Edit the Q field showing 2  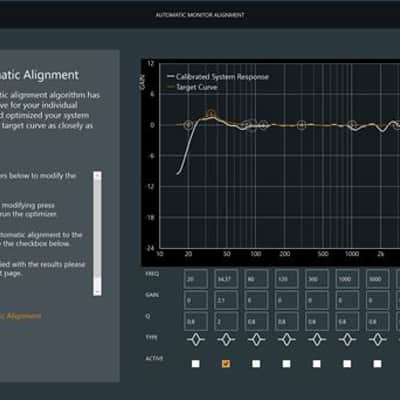click(x=226, y=321)
